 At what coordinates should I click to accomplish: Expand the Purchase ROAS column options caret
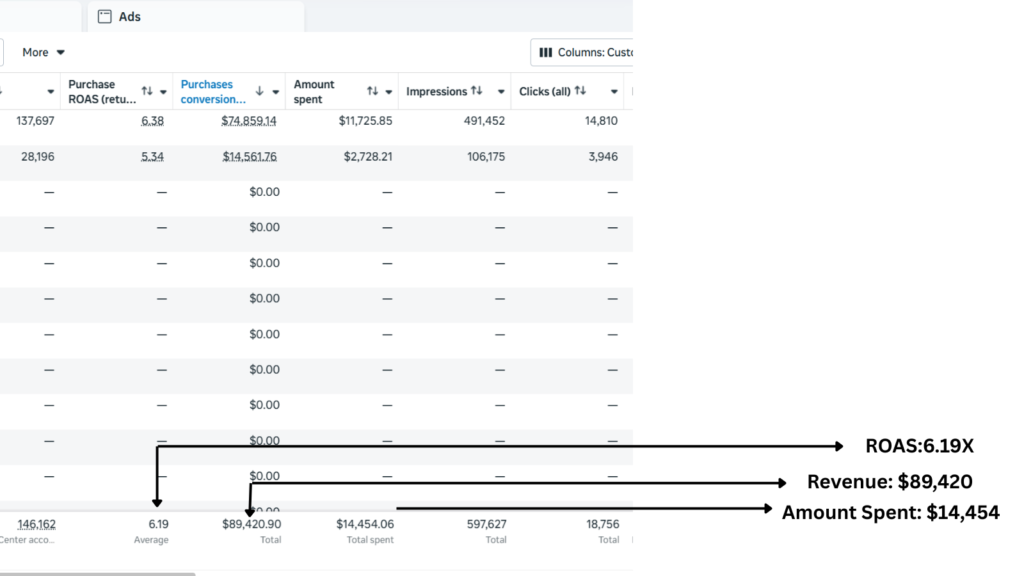tap(163, 92)
